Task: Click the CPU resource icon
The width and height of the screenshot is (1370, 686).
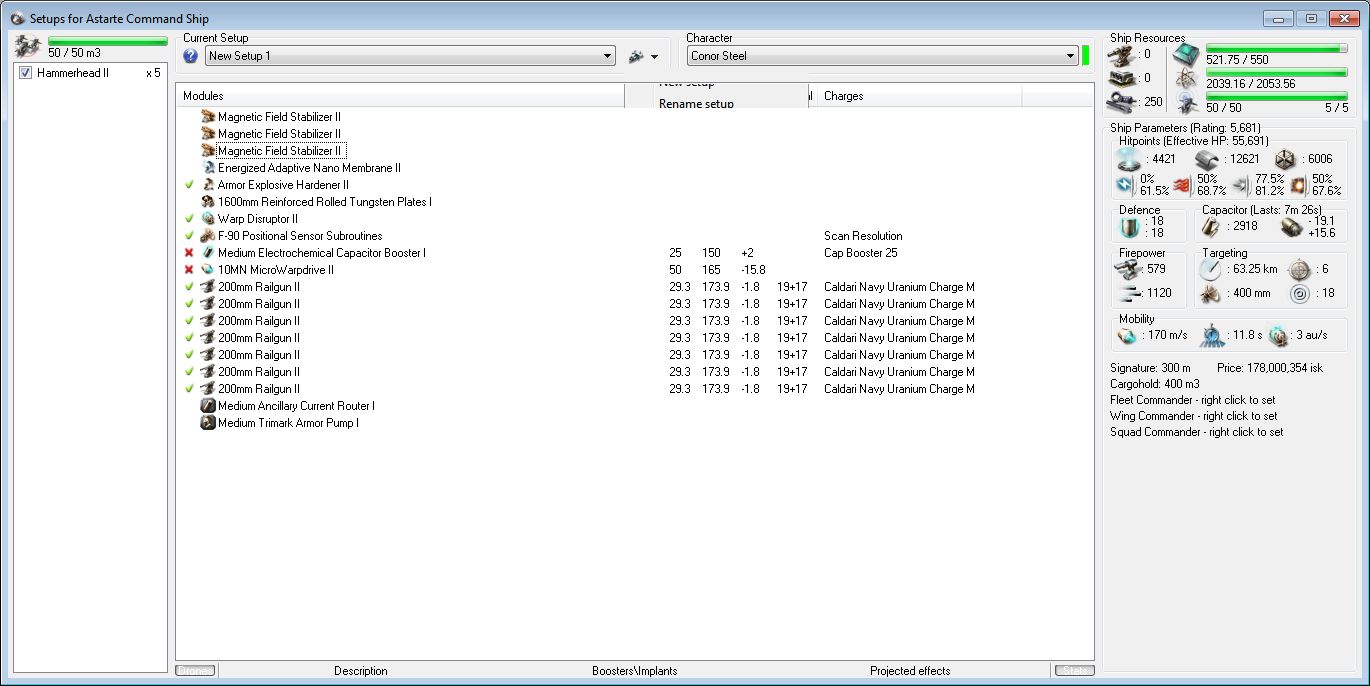Action: coord(1187,54)
